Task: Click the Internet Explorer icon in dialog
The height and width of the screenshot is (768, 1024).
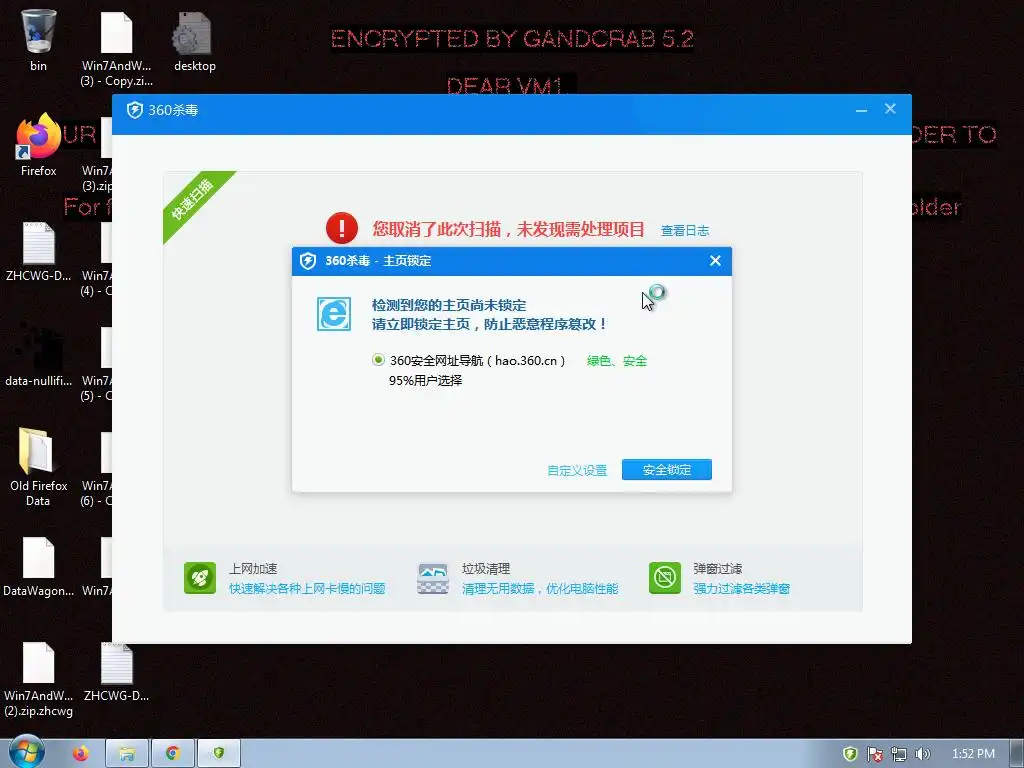Action: pos(334,314)
